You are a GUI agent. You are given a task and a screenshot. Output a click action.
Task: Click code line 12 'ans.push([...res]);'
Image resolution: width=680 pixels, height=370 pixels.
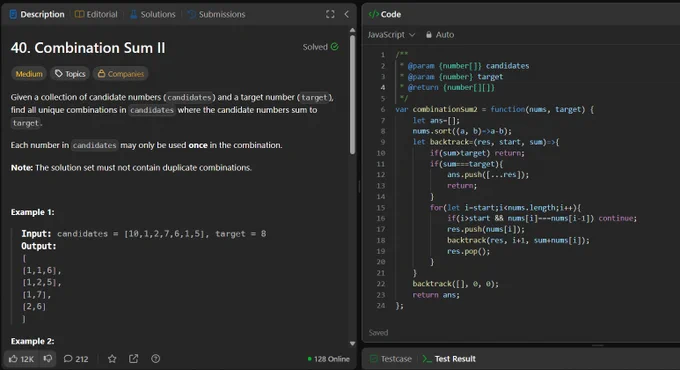click(488, 175)
